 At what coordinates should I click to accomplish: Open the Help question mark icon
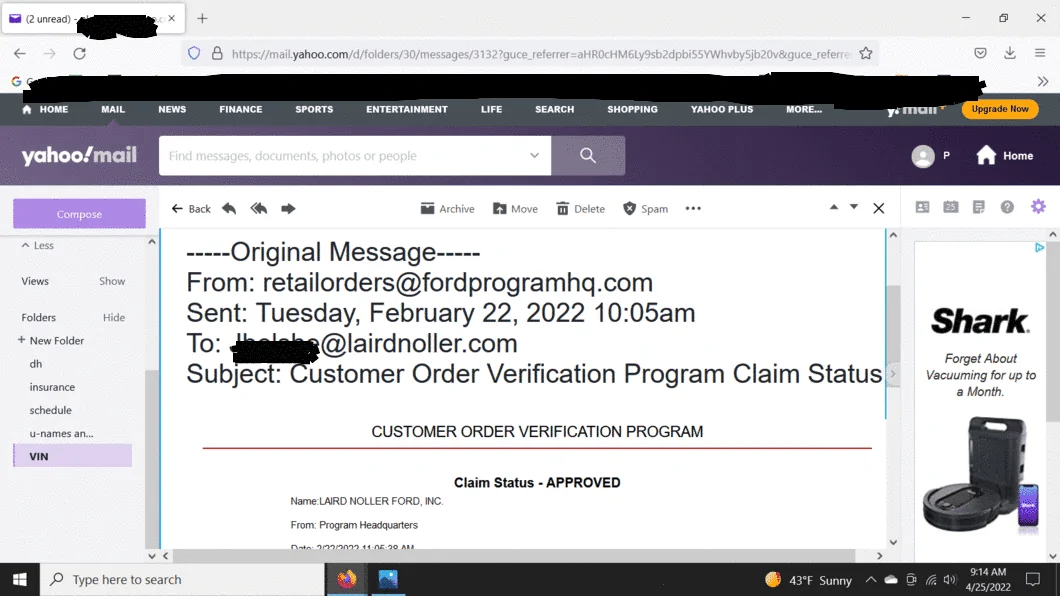point(1007,207)
